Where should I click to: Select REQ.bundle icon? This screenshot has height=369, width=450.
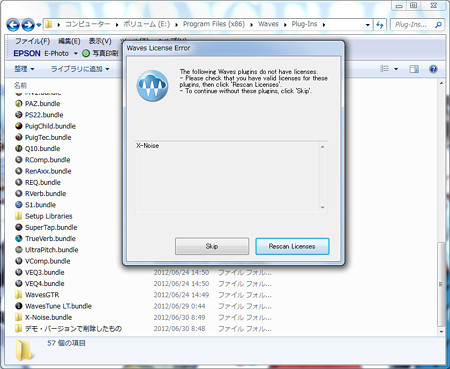point(19,182)
